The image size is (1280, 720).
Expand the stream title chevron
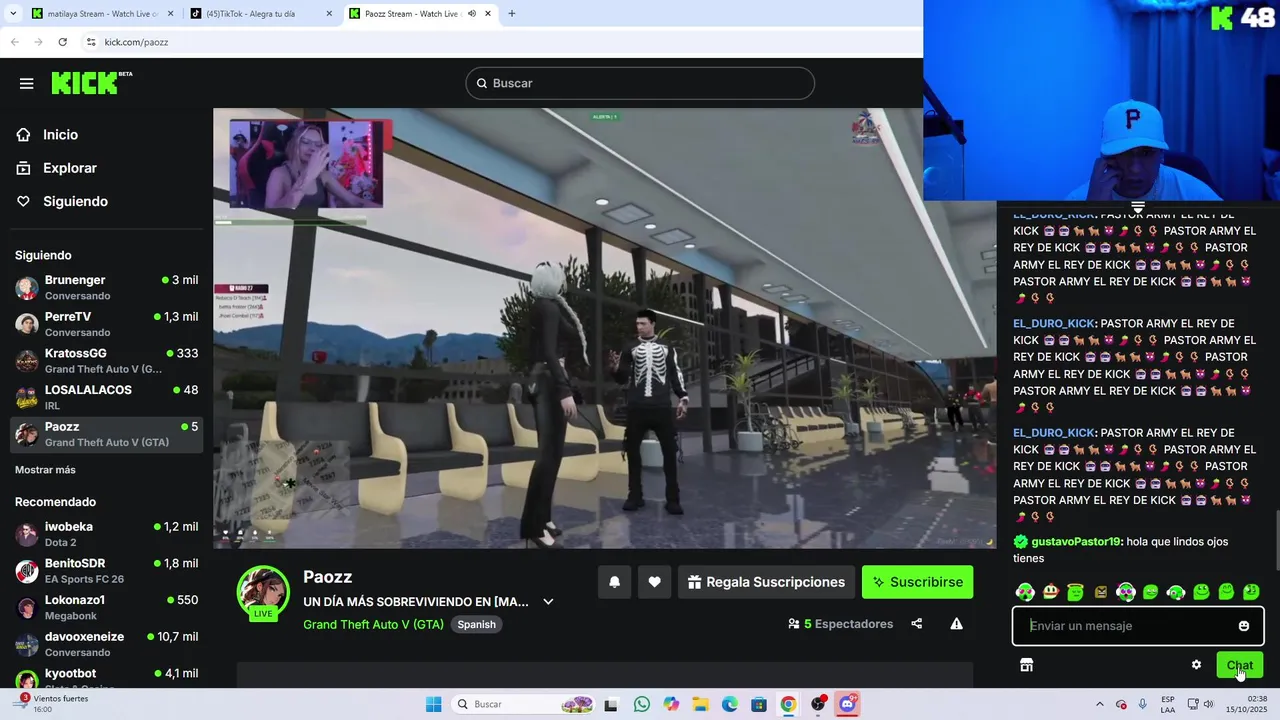tap(548, 602)
